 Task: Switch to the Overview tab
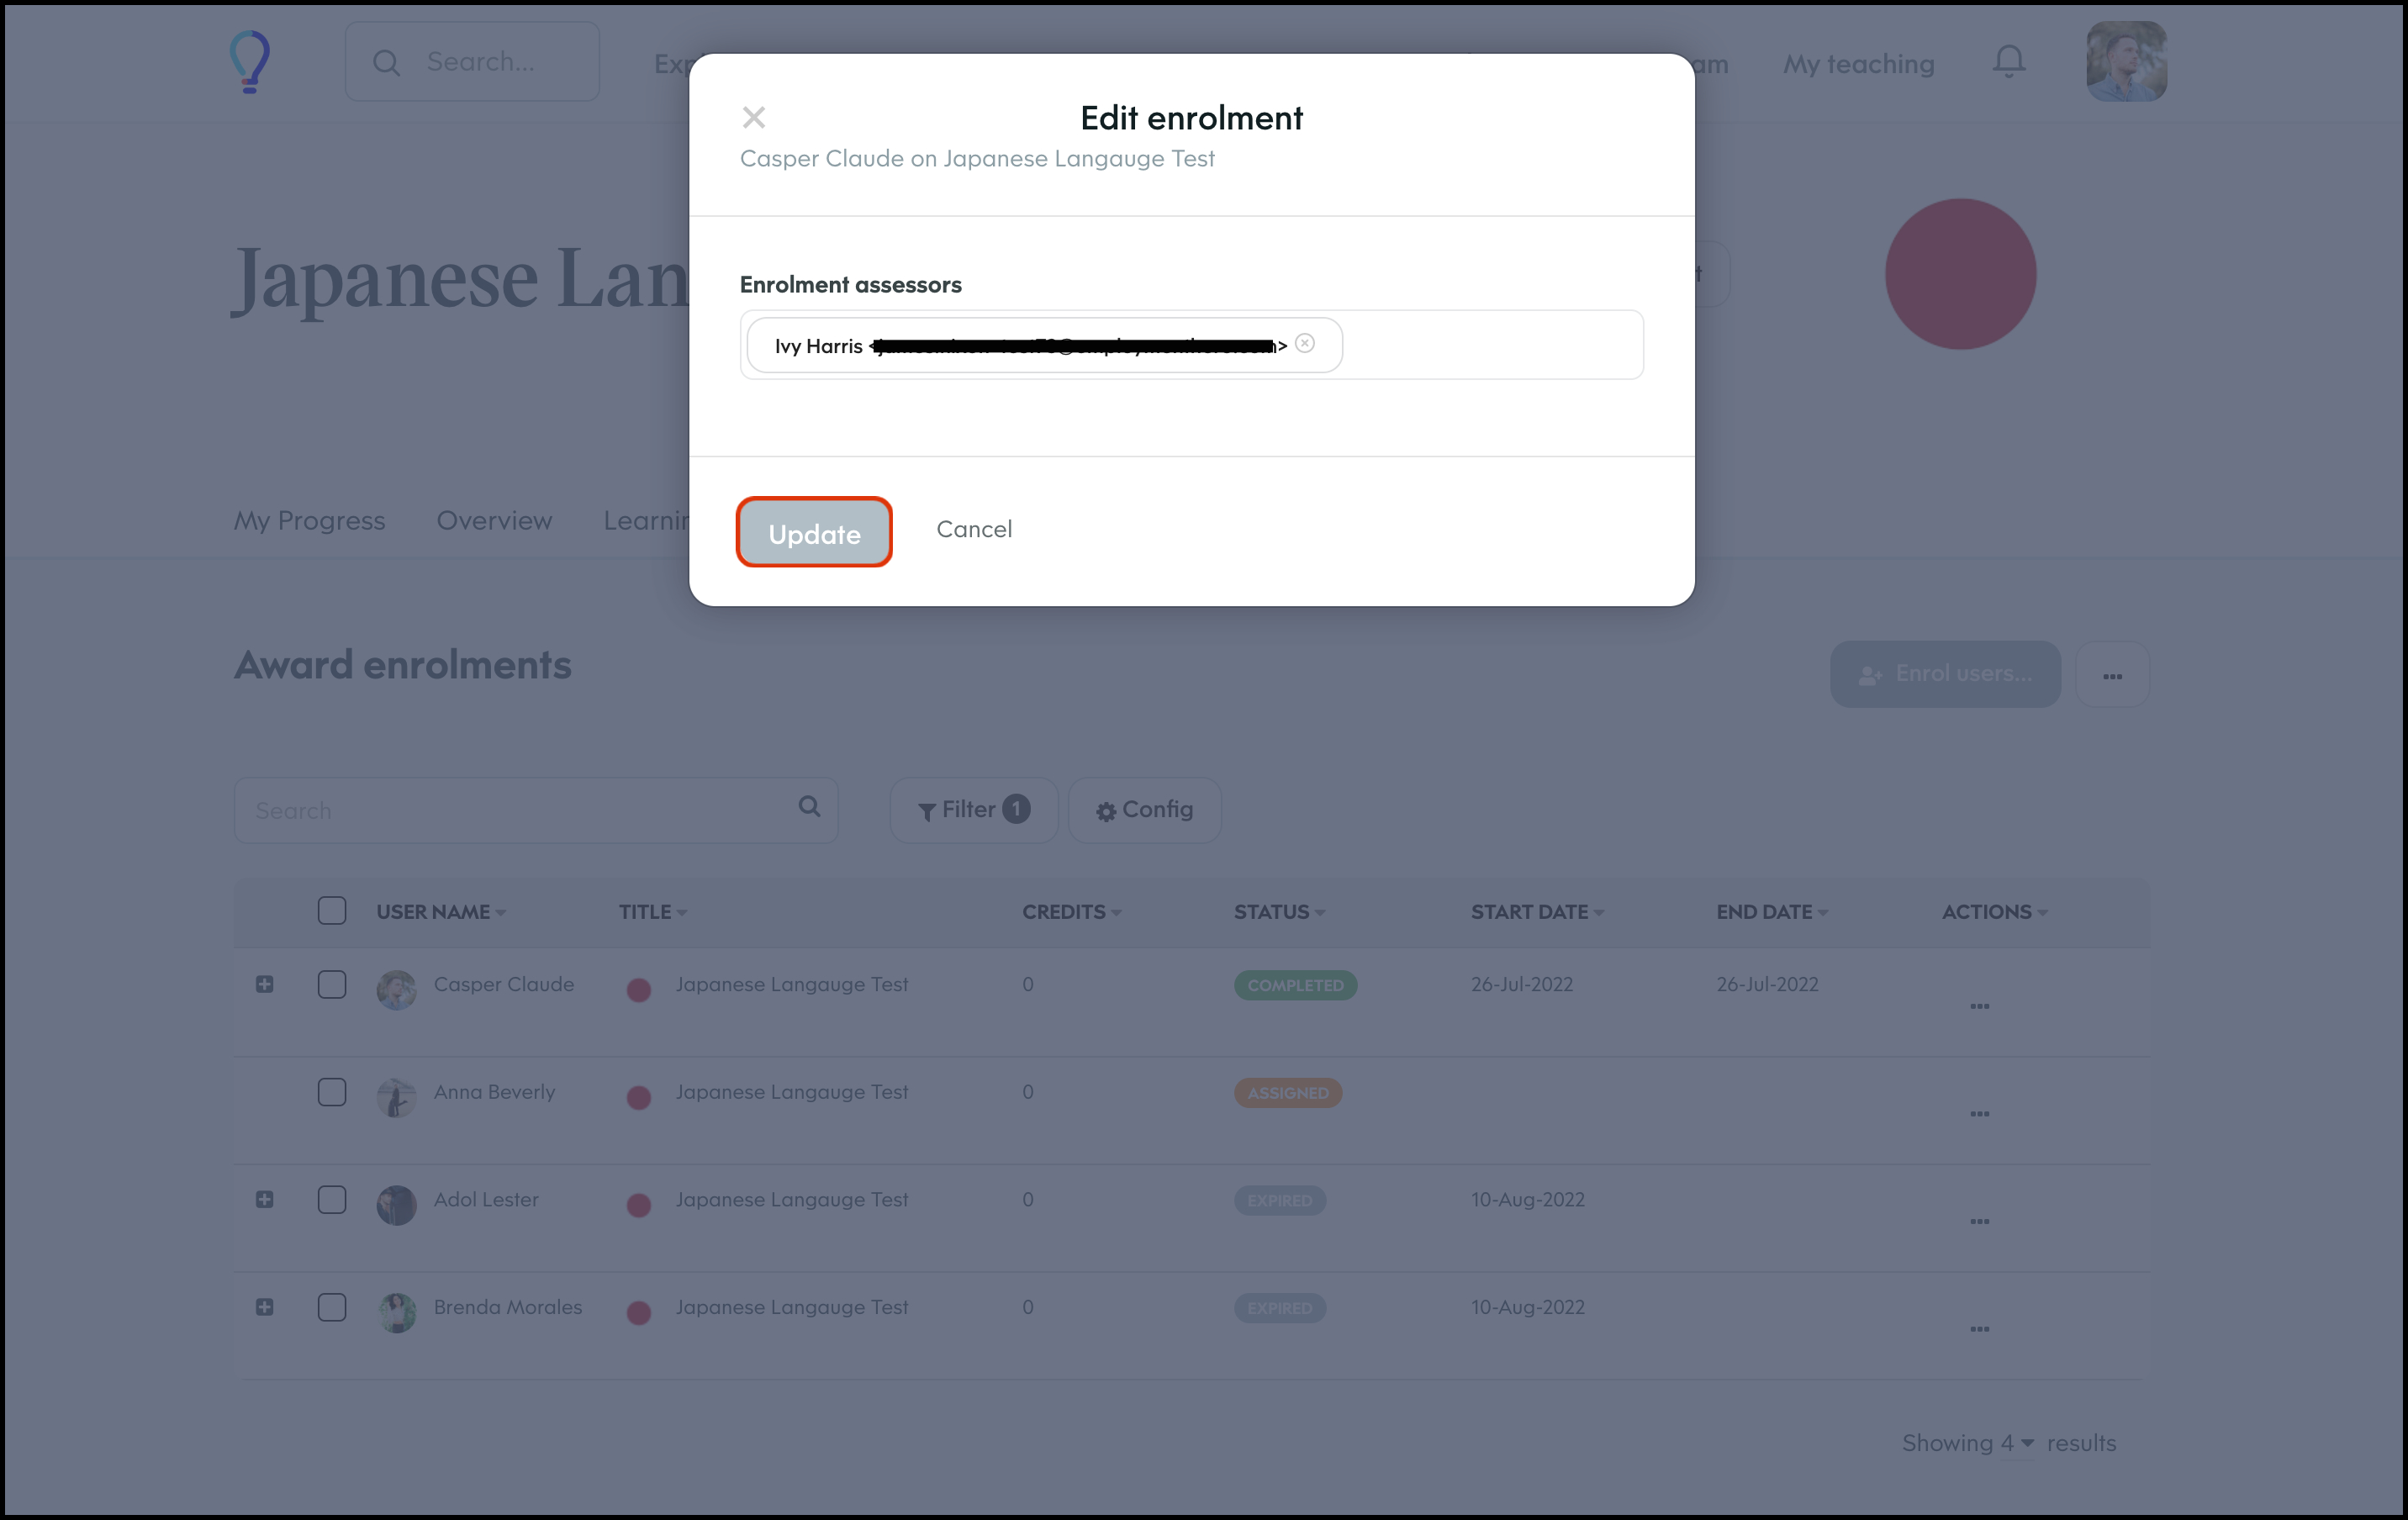494,520
